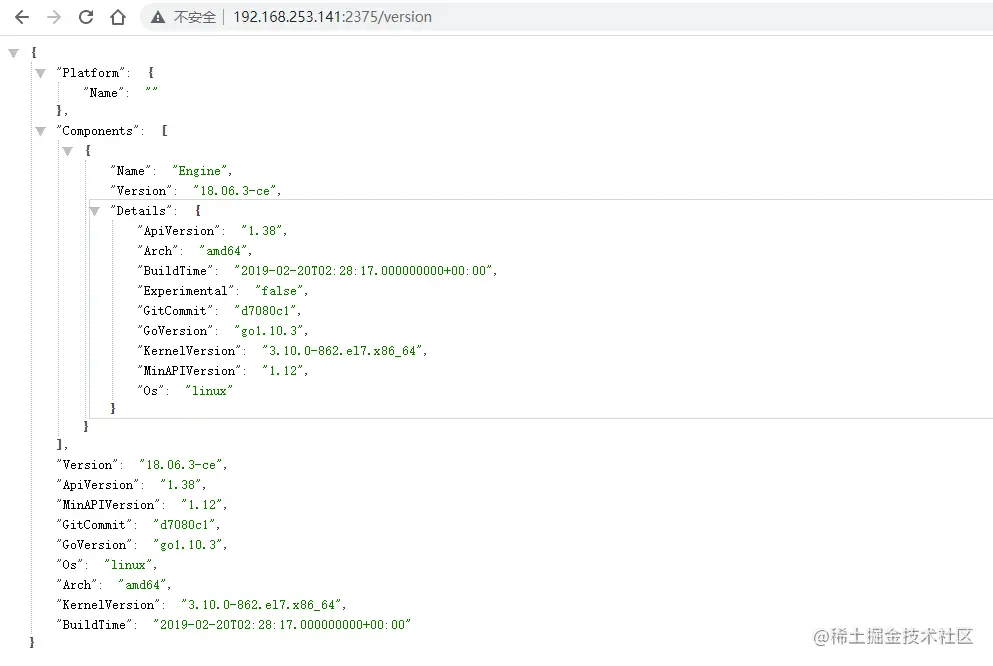
Task: Select the Details "ApiVersion" key
Action: 178,231
